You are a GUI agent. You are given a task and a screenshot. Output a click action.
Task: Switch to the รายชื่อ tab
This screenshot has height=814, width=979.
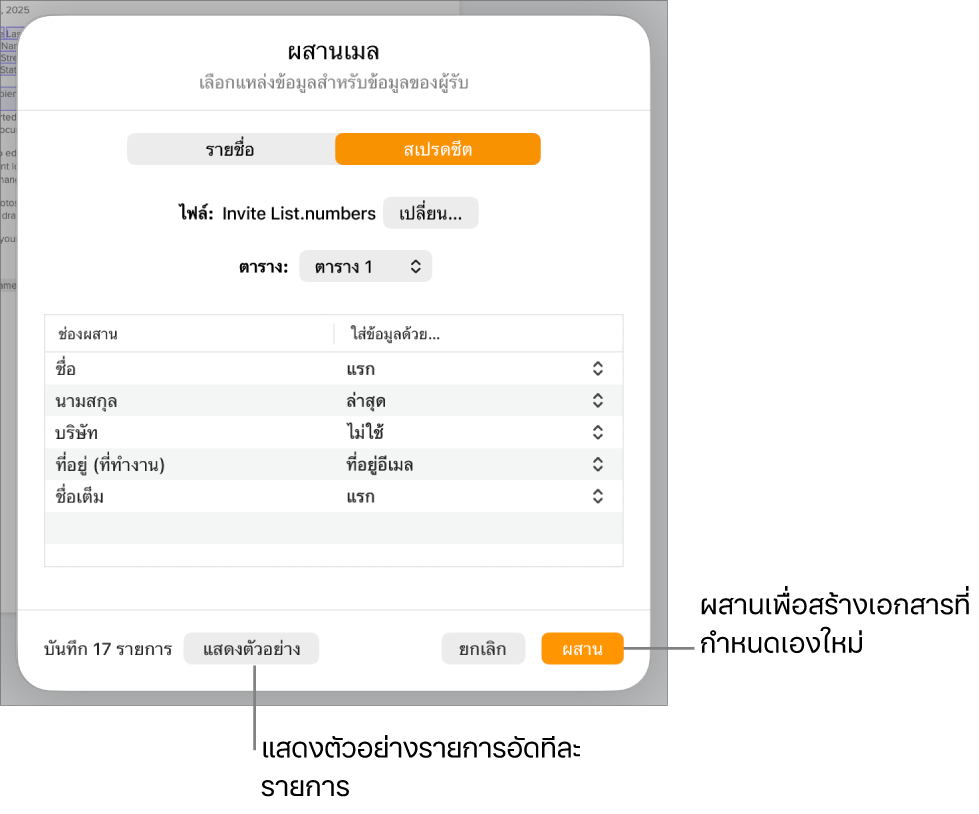click(x=231, y=149)
